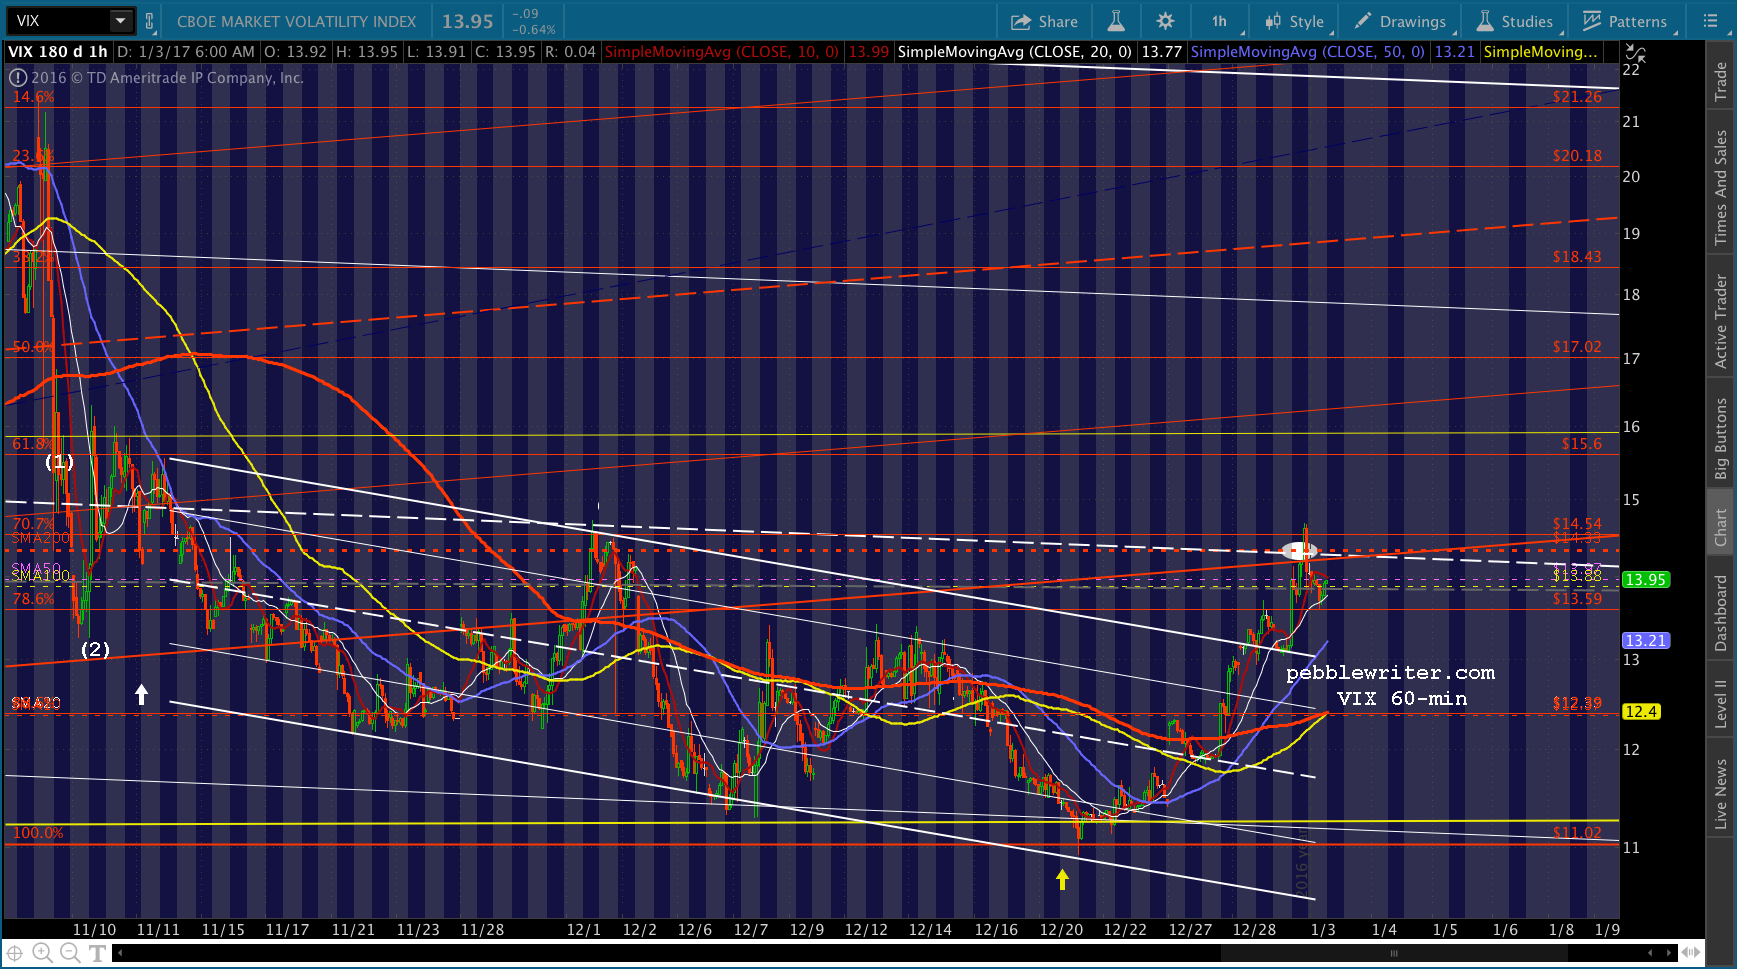Toggle the chart auto-scale collapse icon

tap(1635, 53)
